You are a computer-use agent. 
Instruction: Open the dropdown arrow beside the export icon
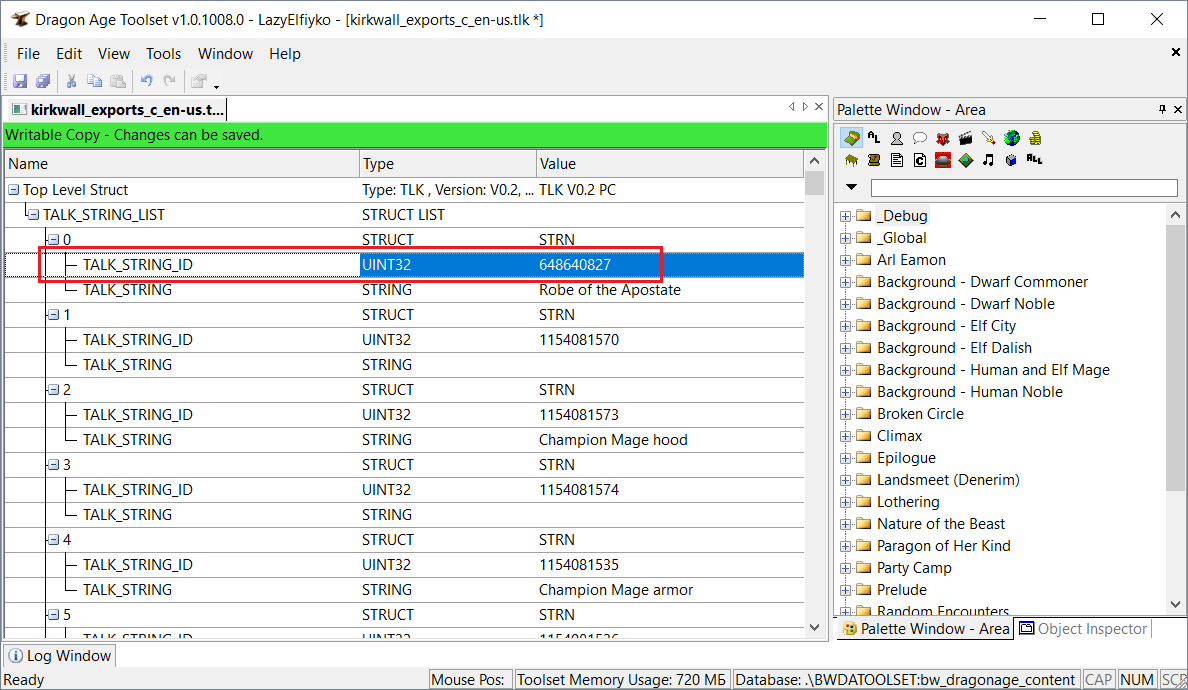216,86
